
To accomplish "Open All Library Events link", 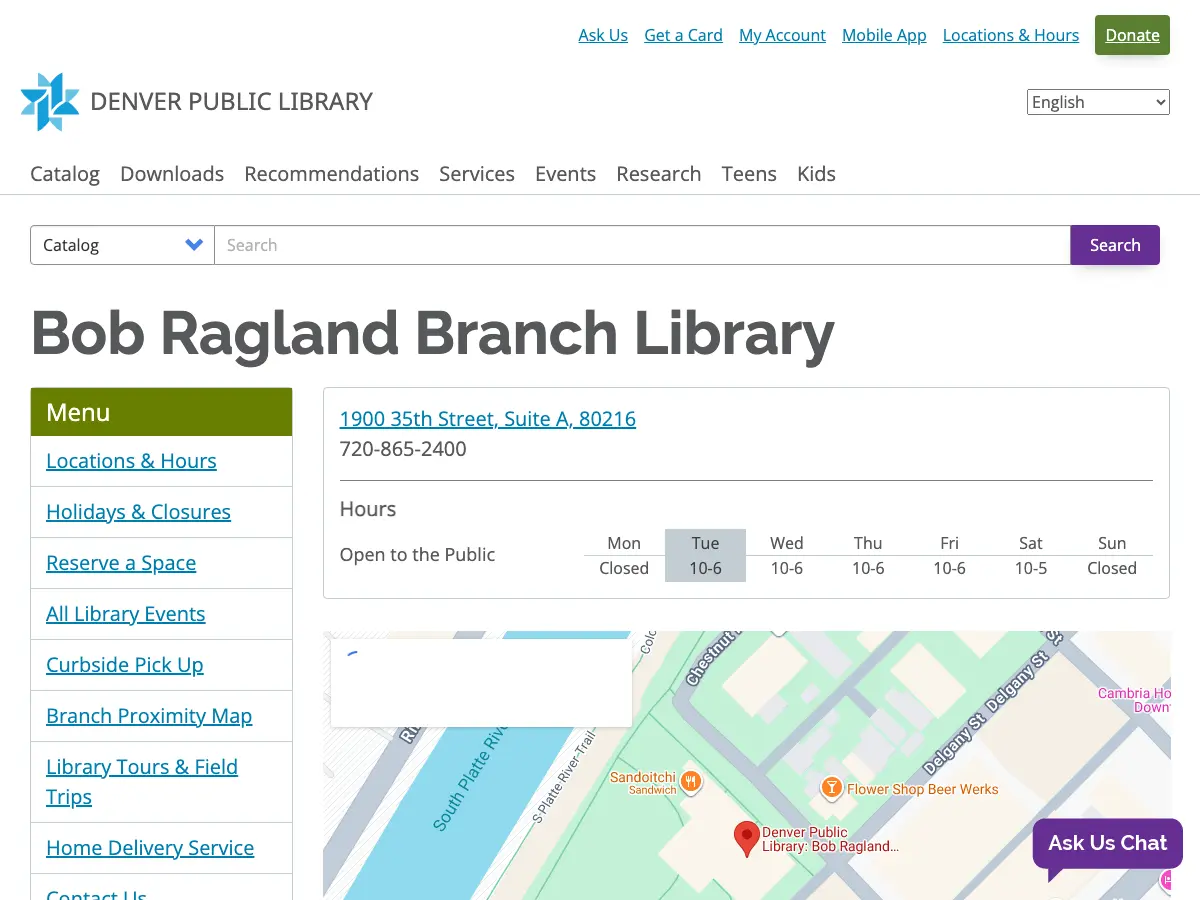I will [126, 614].
